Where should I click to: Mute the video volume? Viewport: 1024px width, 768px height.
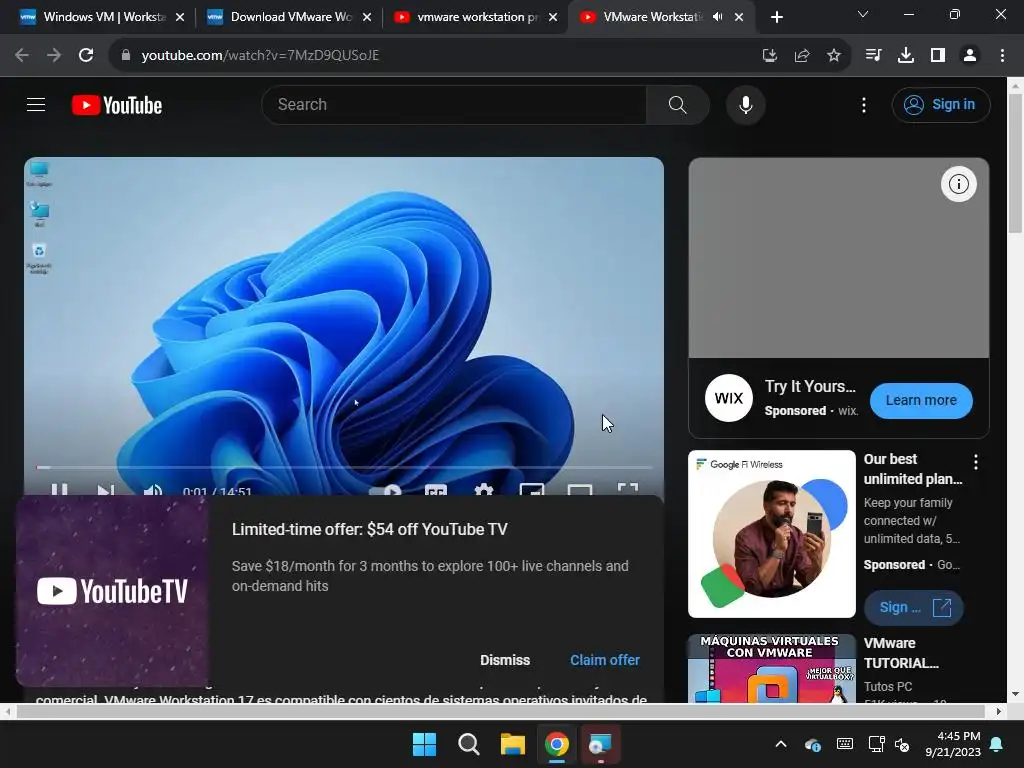tap(152, 489)
